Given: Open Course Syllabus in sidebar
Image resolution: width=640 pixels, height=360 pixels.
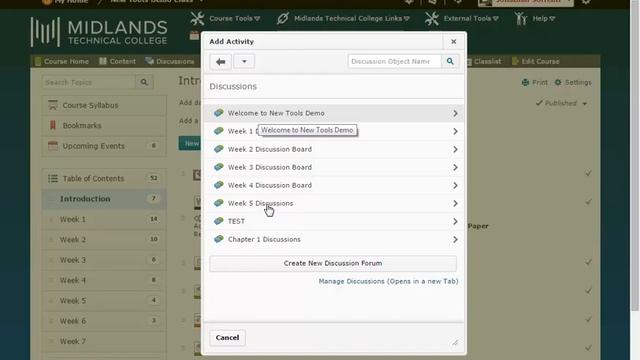Looking at the screenshot, I should 104,105.
